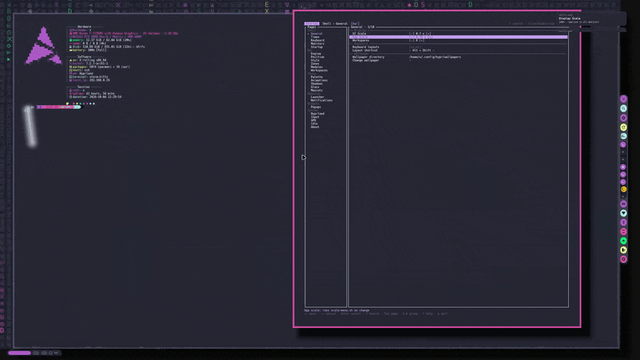This screenshot has height=360, width=640.
Task: Select the Input page in sidebar
Action: (315, 117)
